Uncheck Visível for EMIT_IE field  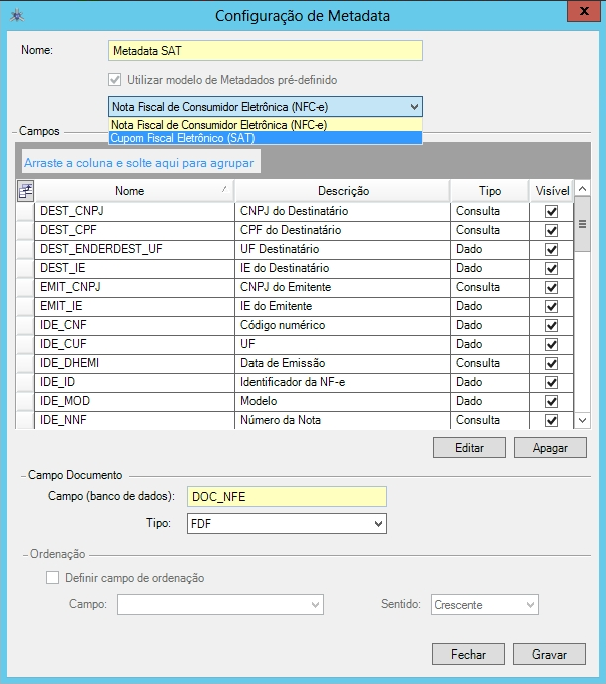(551, 306)
